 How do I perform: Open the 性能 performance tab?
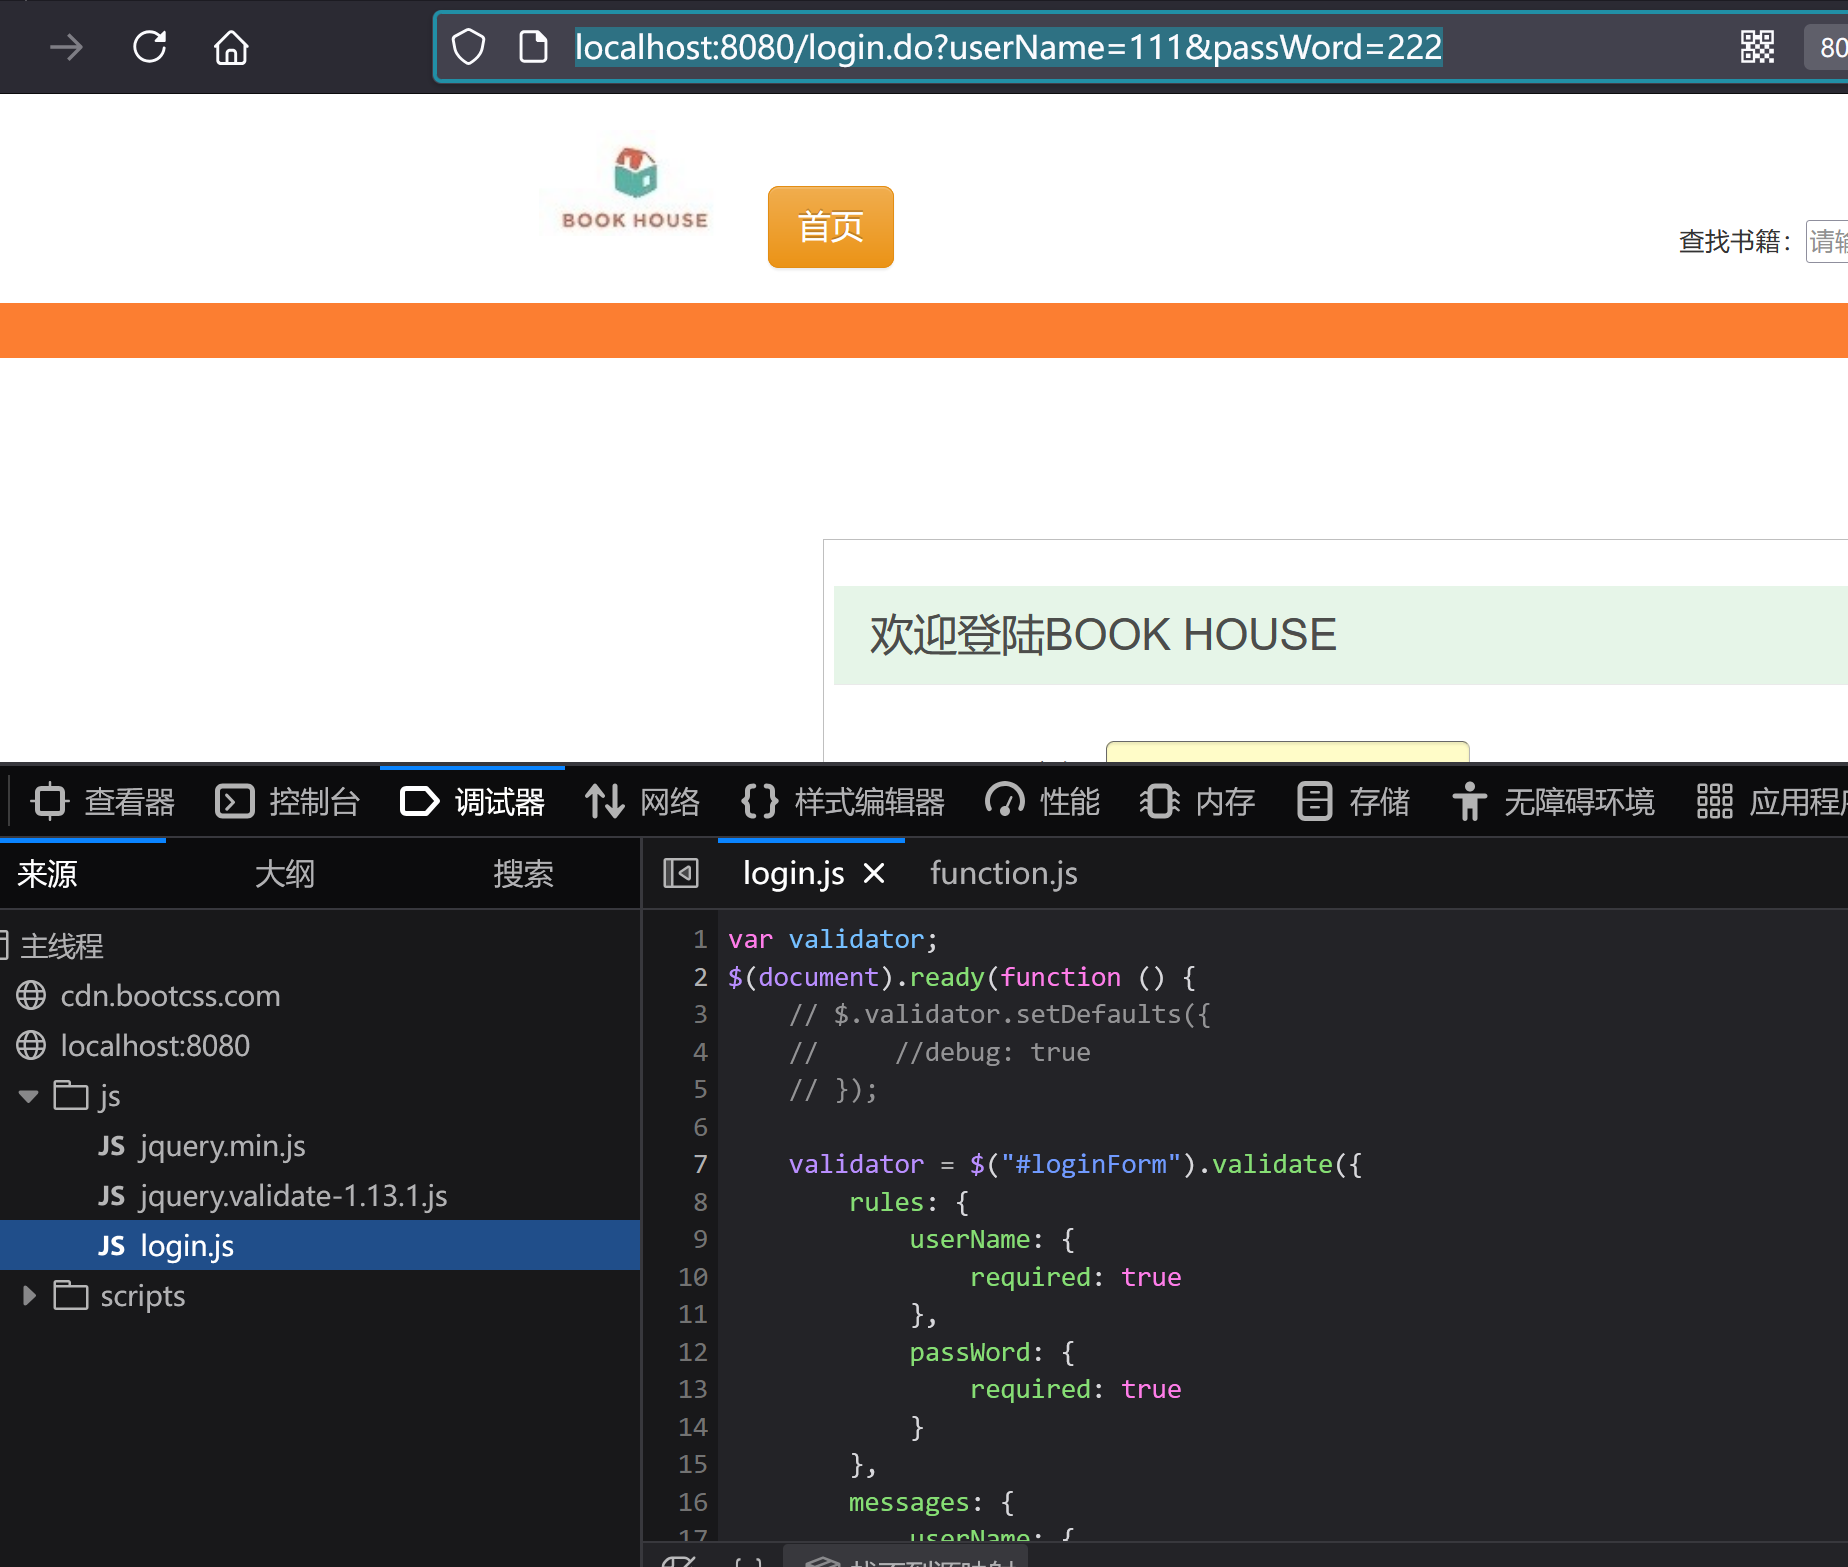pos(1043,801)
